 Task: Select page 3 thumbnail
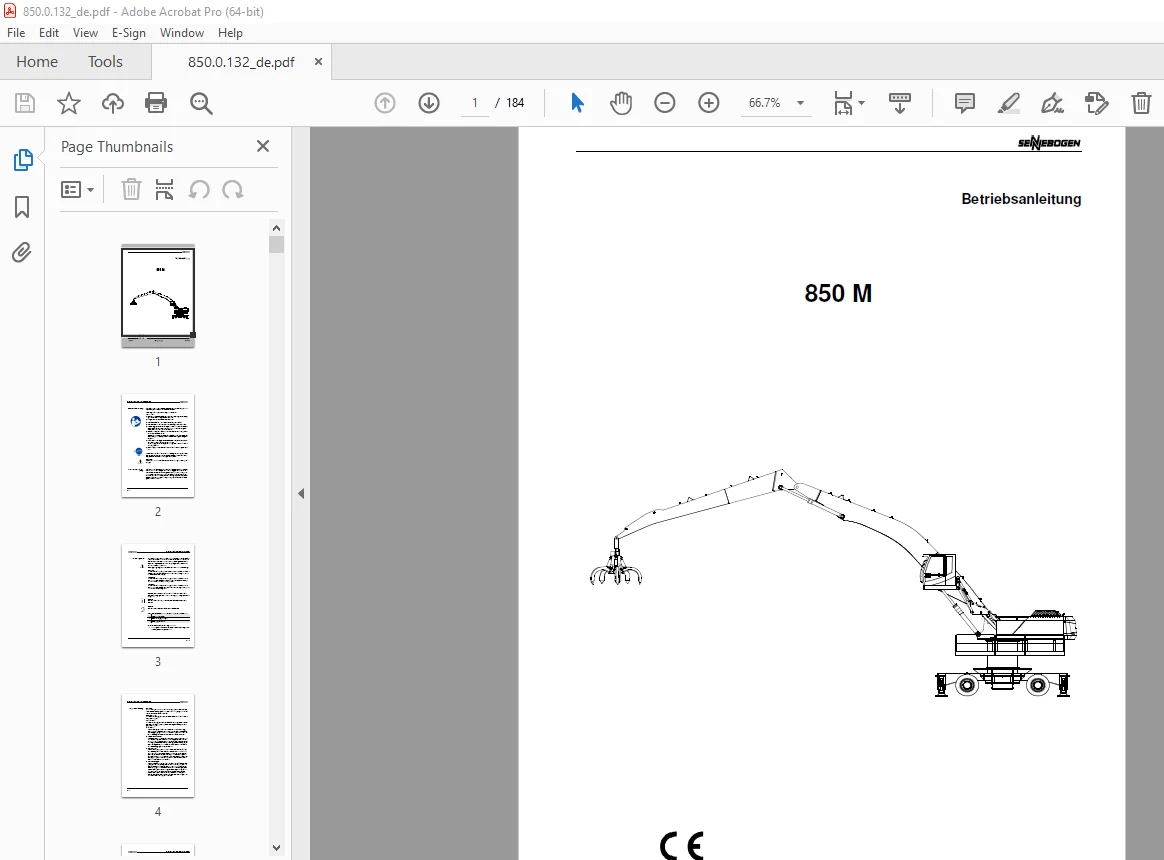tap(158, 596)
